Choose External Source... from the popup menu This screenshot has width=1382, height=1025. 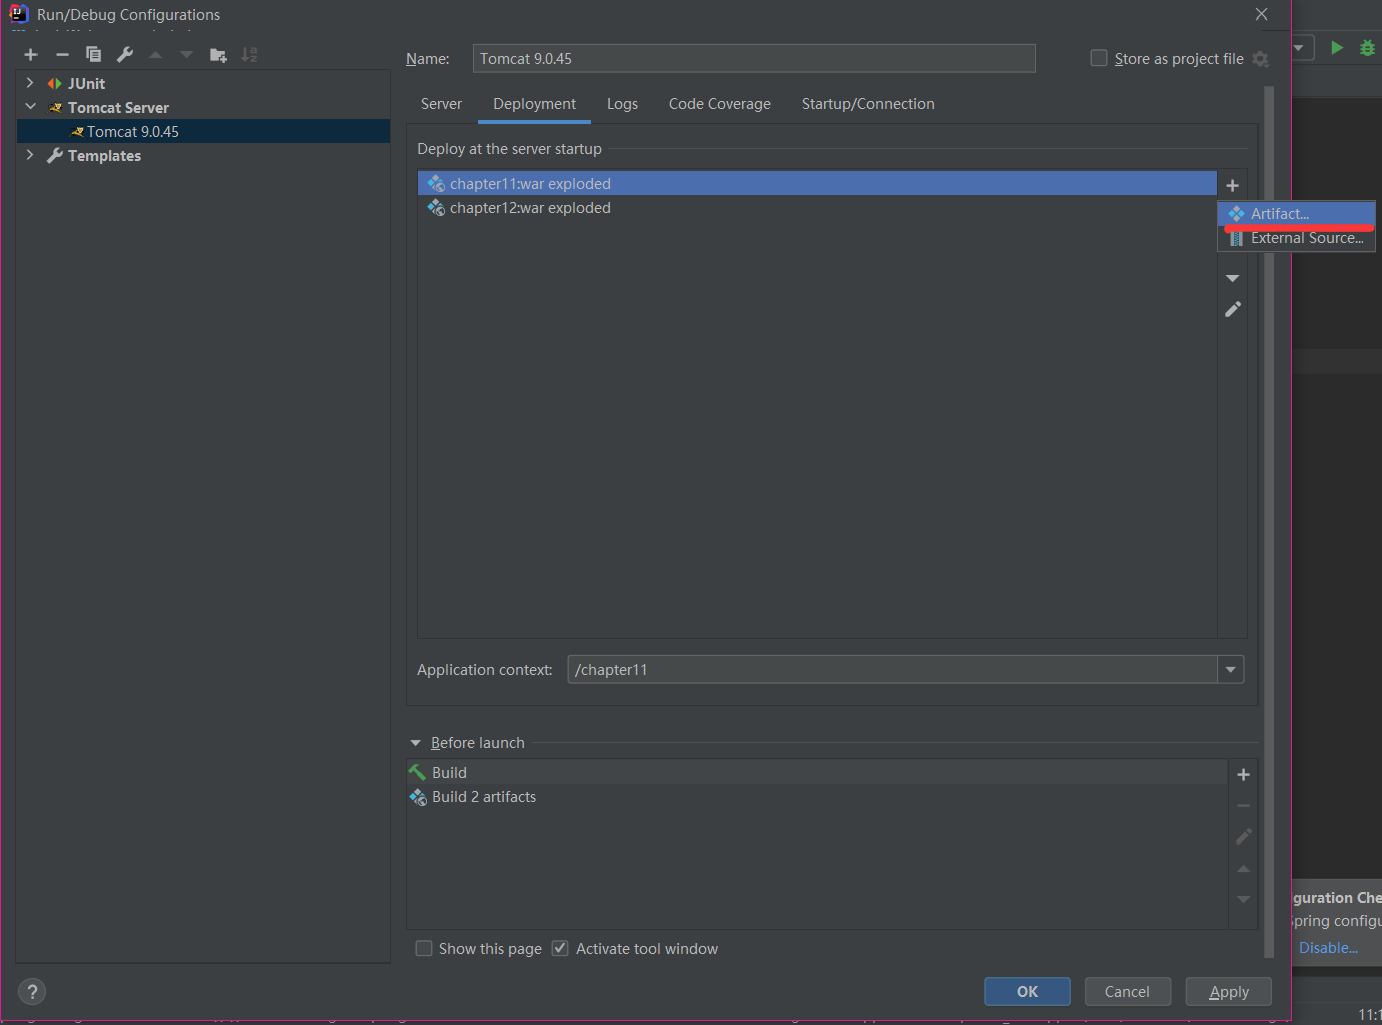1296,238
